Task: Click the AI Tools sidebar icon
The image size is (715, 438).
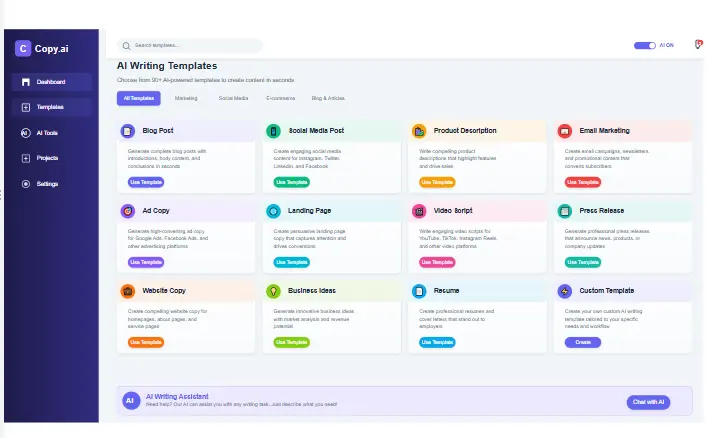Action: pos(26,133)
